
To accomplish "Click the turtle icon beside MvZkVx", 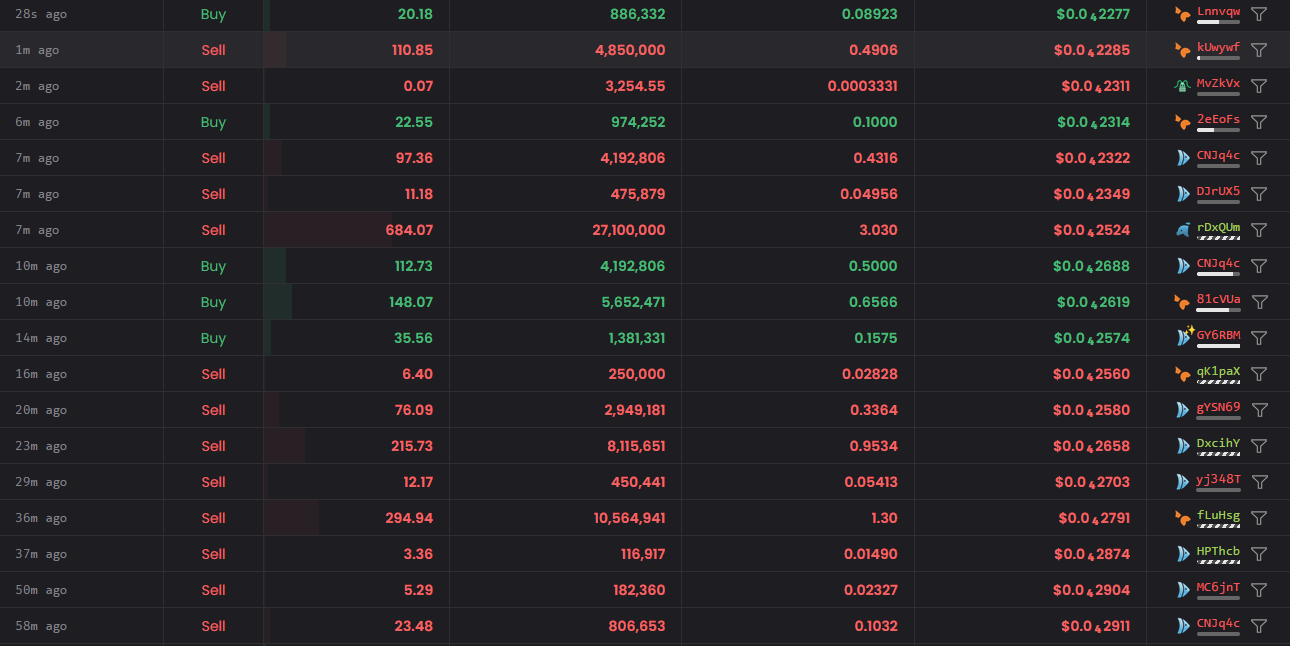I will point(1183,86).
